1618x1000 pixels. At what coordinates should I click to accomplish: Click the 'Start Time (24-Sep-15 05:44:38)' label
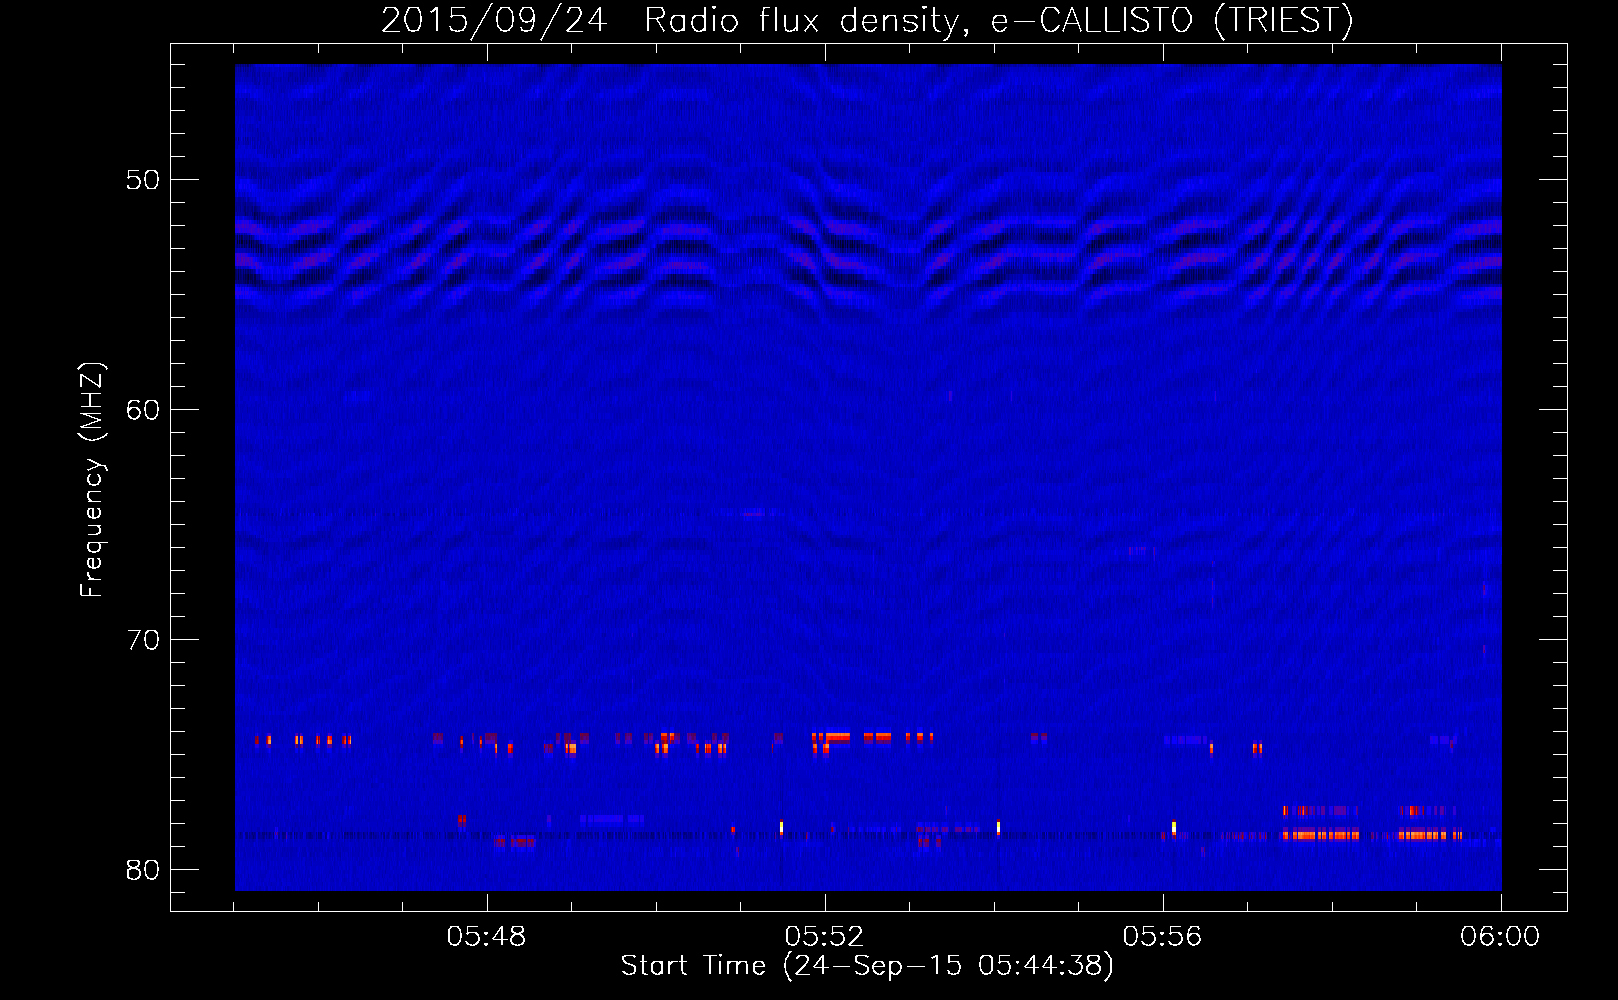[867, 966]
